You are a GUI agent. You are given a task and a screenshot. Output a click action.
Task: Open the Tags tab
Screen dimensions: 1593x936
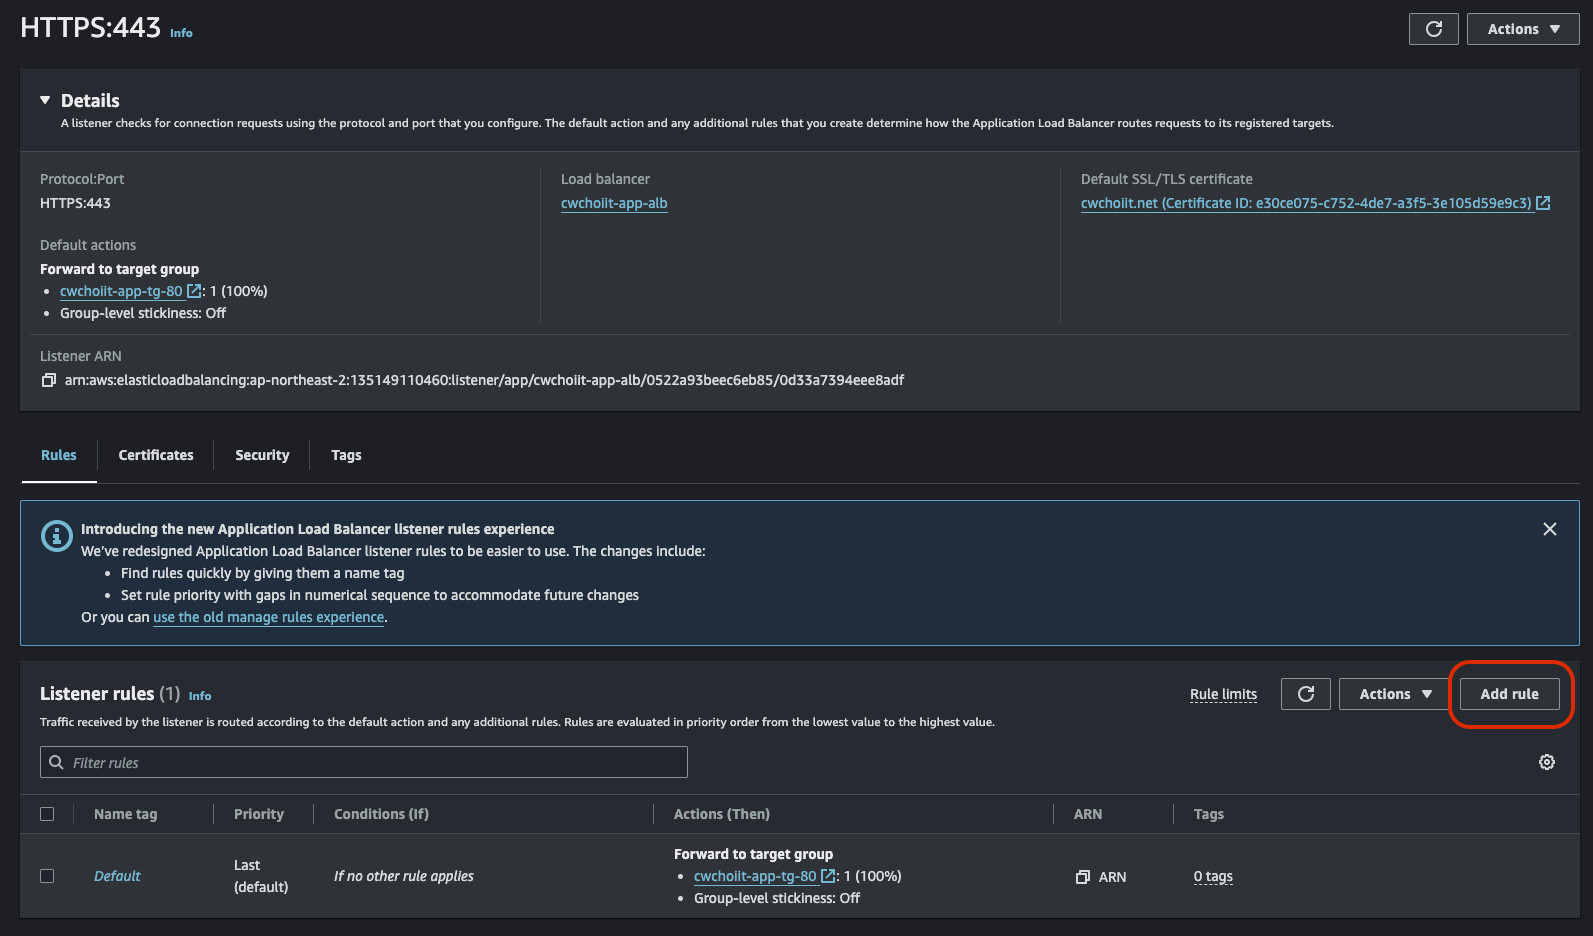[346, 455]
